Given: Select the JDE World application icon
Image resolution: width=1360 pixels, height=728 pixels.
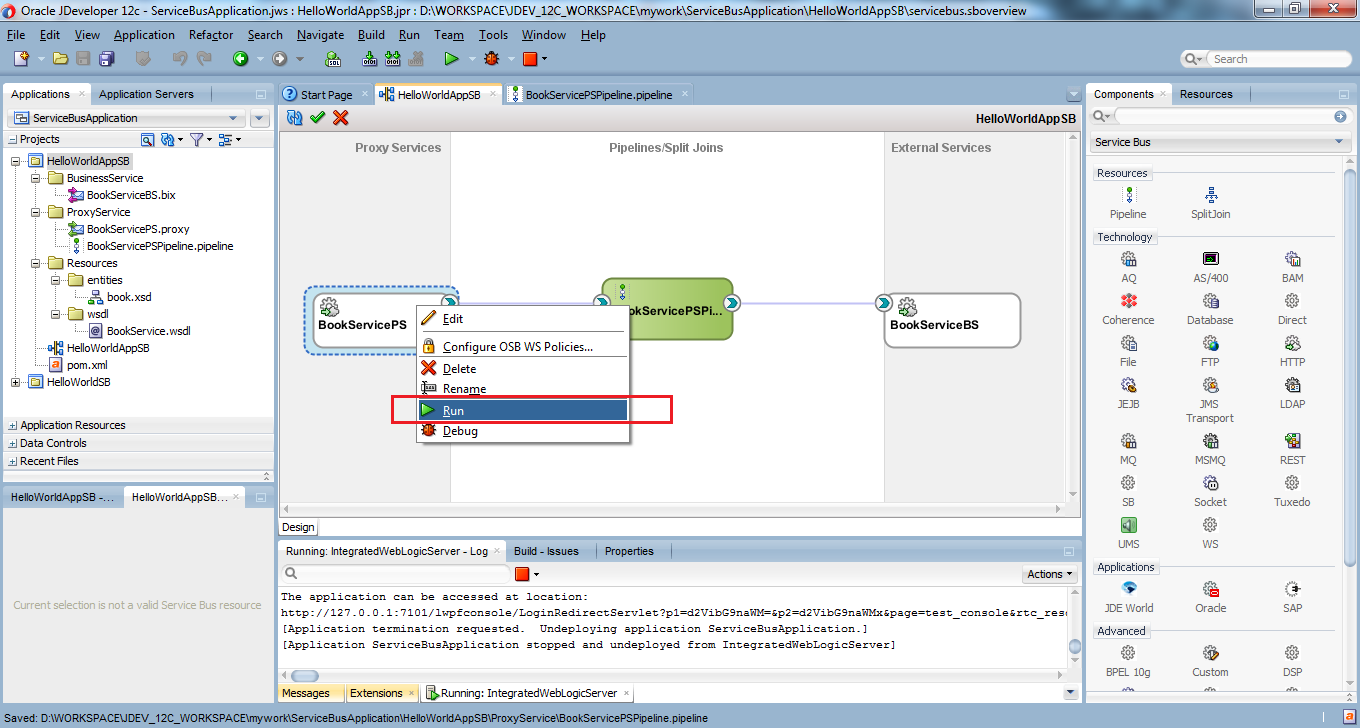Looking at the screenshot, I should pyautogui.click(x=1128, y=589).
